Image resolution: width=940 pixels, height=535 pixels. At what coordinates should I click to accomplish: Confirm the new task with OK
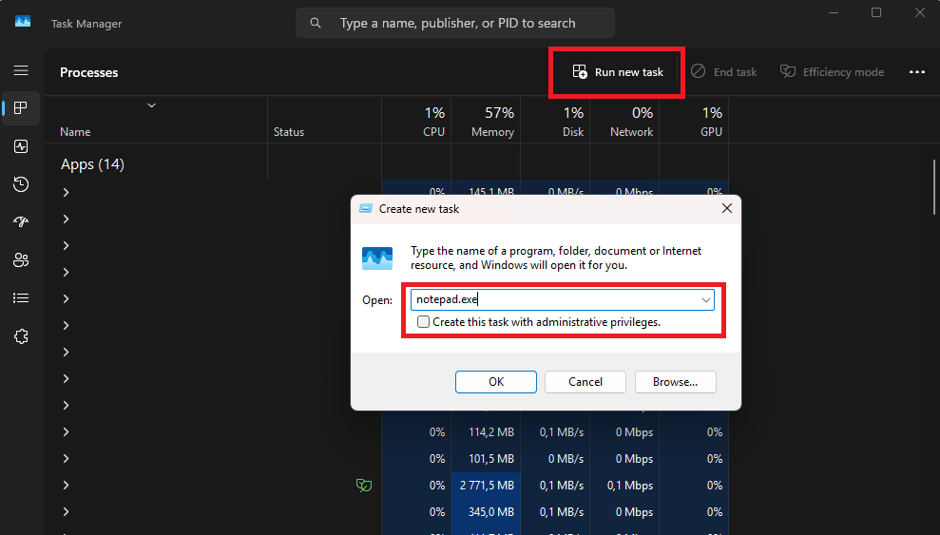pos(496,381)
